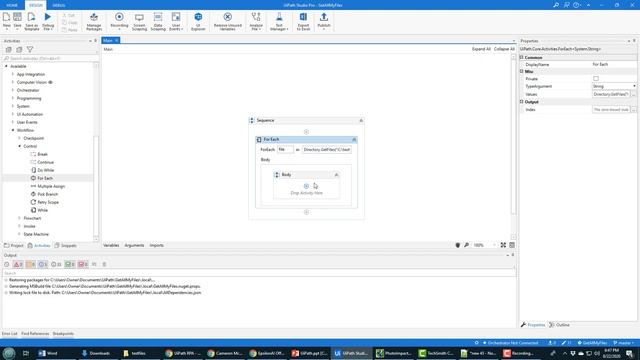Screen dimensions: 640x360
Task: Start Recording from ribbon
Action: coord(119,21)
